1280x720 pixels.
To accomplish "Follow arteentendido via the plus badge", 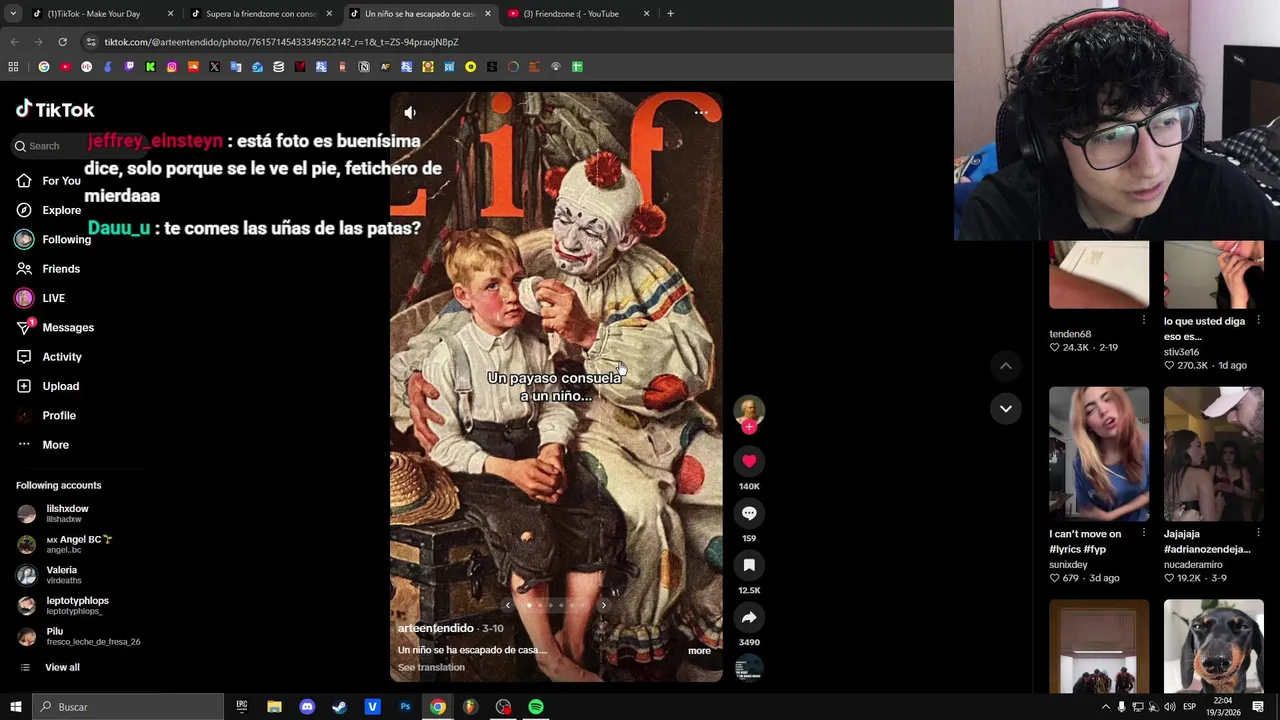I will pos(749,427).
